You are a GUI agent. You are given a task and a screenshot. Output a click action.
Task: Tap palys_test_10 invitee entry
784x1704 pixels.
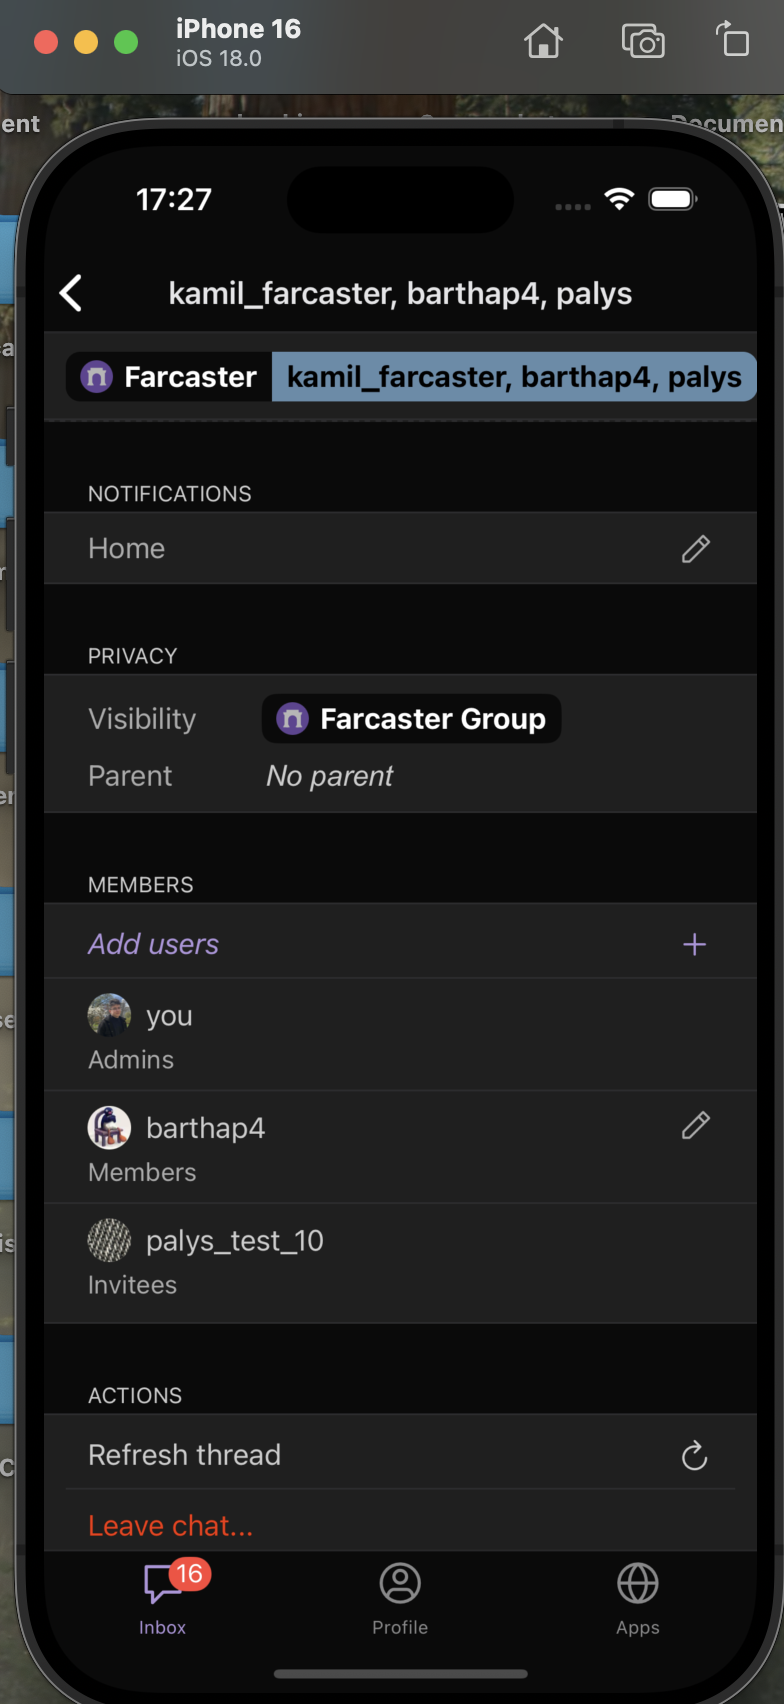coord(234,1241)
